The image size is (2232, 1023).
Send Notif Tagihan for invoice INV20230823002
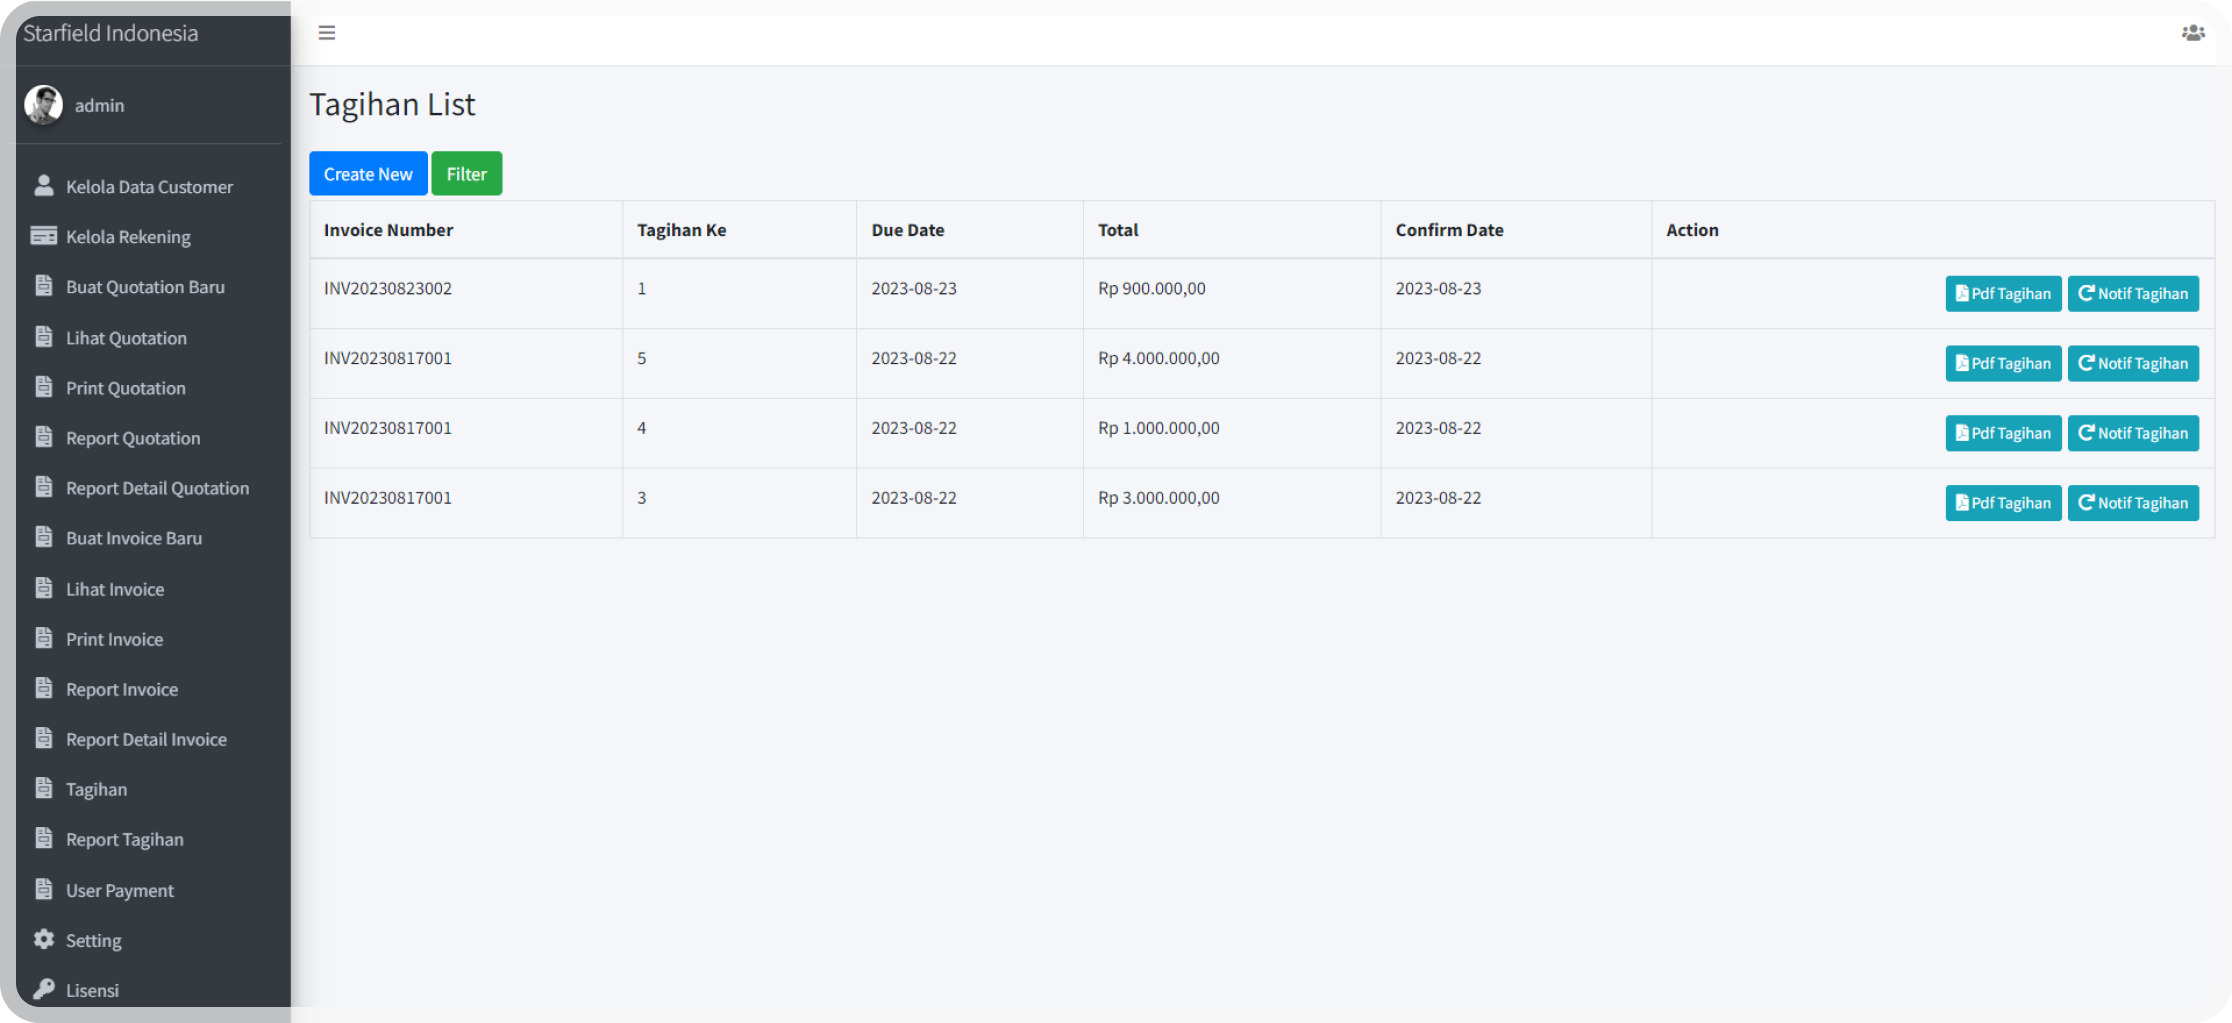click(x=2132, y=294)
